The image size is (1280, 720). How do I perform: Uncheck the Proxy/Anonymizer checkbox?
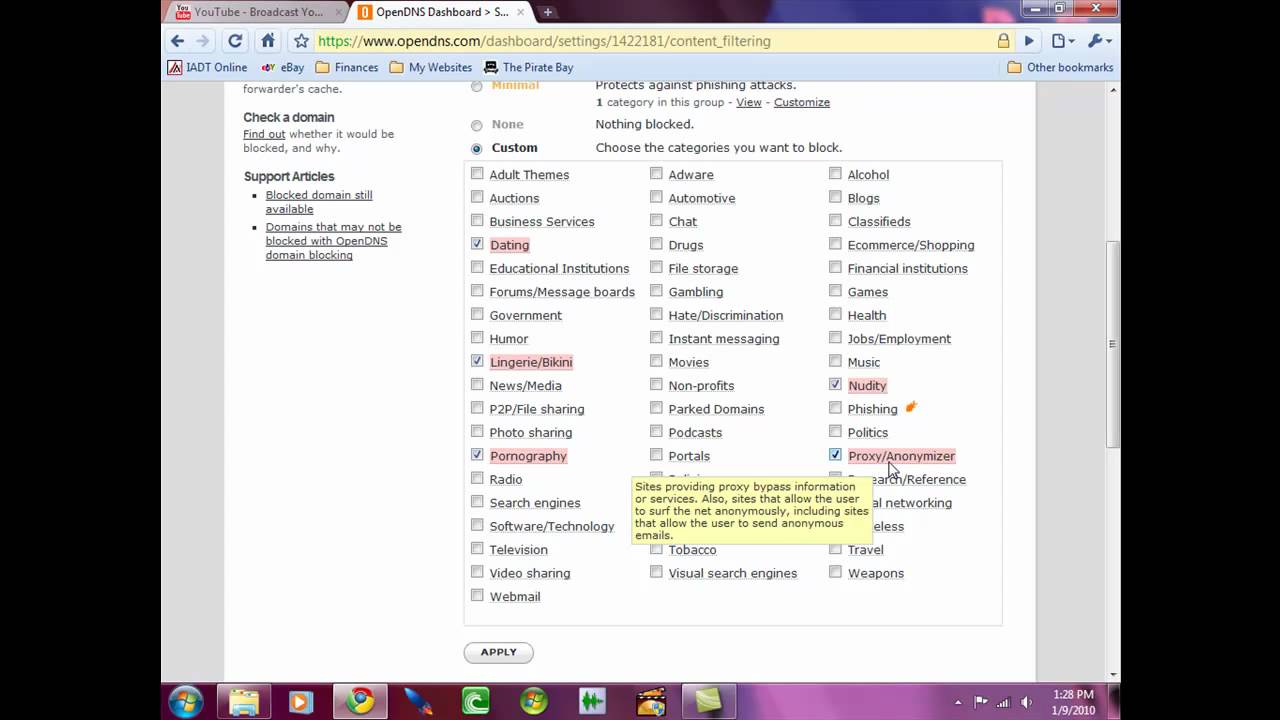[x=835, y=455]
